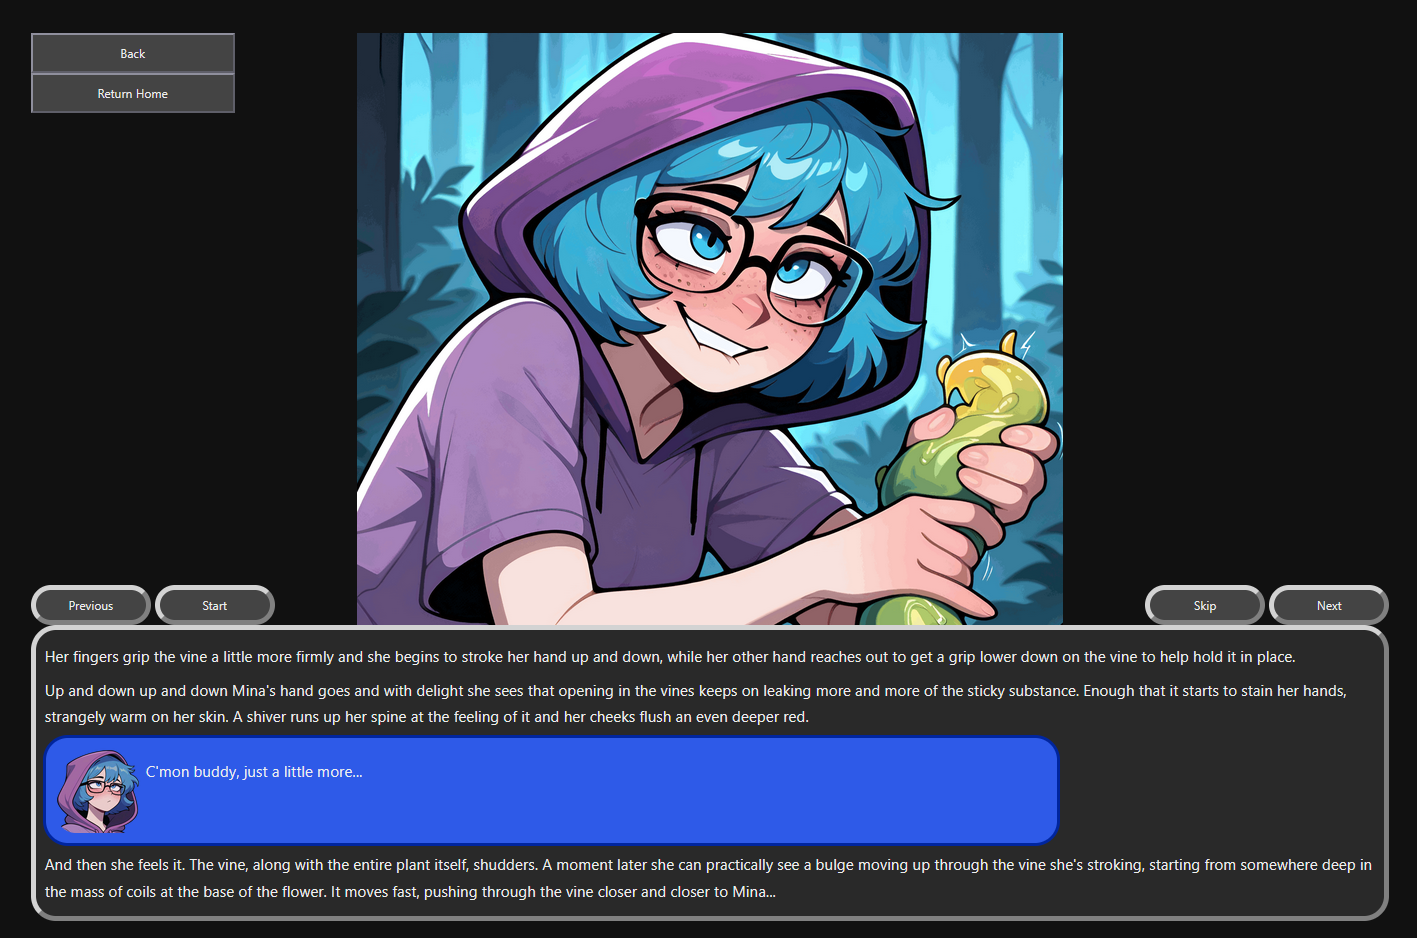The height and width of the screenshot is (938, 1417).
Task: Skip the current scene
Action: tap(1205, 606)
